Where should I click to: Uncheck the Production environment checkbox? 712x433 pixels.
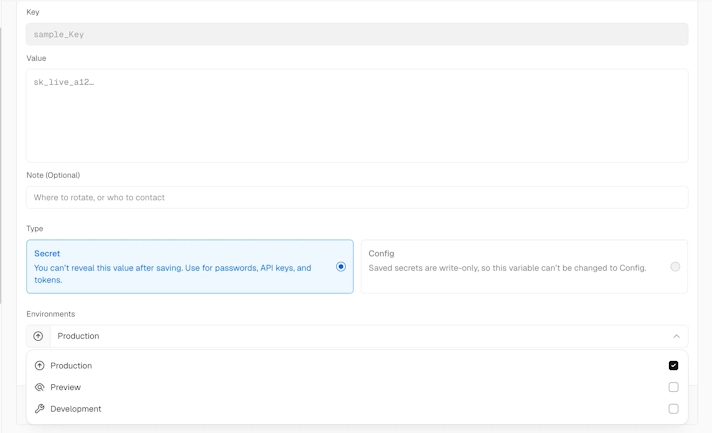tap(673, 365)
